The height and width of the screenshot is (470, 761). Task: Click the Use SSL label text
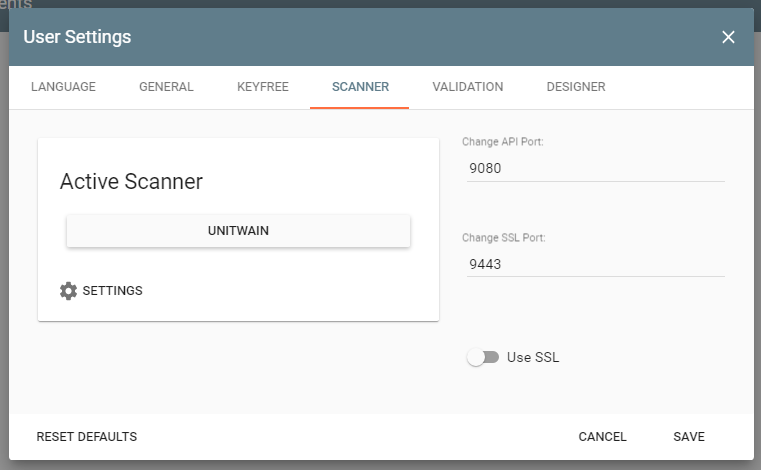[532, 357]
